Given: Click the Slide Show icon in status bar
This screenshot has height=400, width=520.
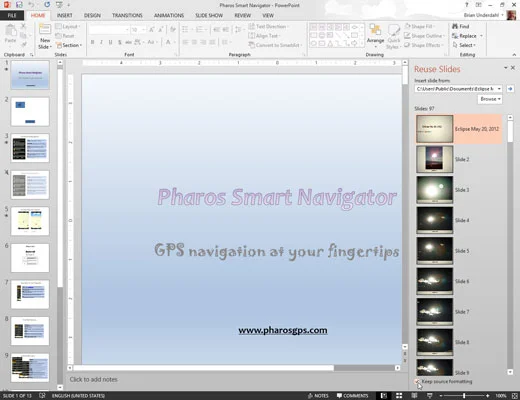Looking at the screenshot, I should tap(430, 395).
